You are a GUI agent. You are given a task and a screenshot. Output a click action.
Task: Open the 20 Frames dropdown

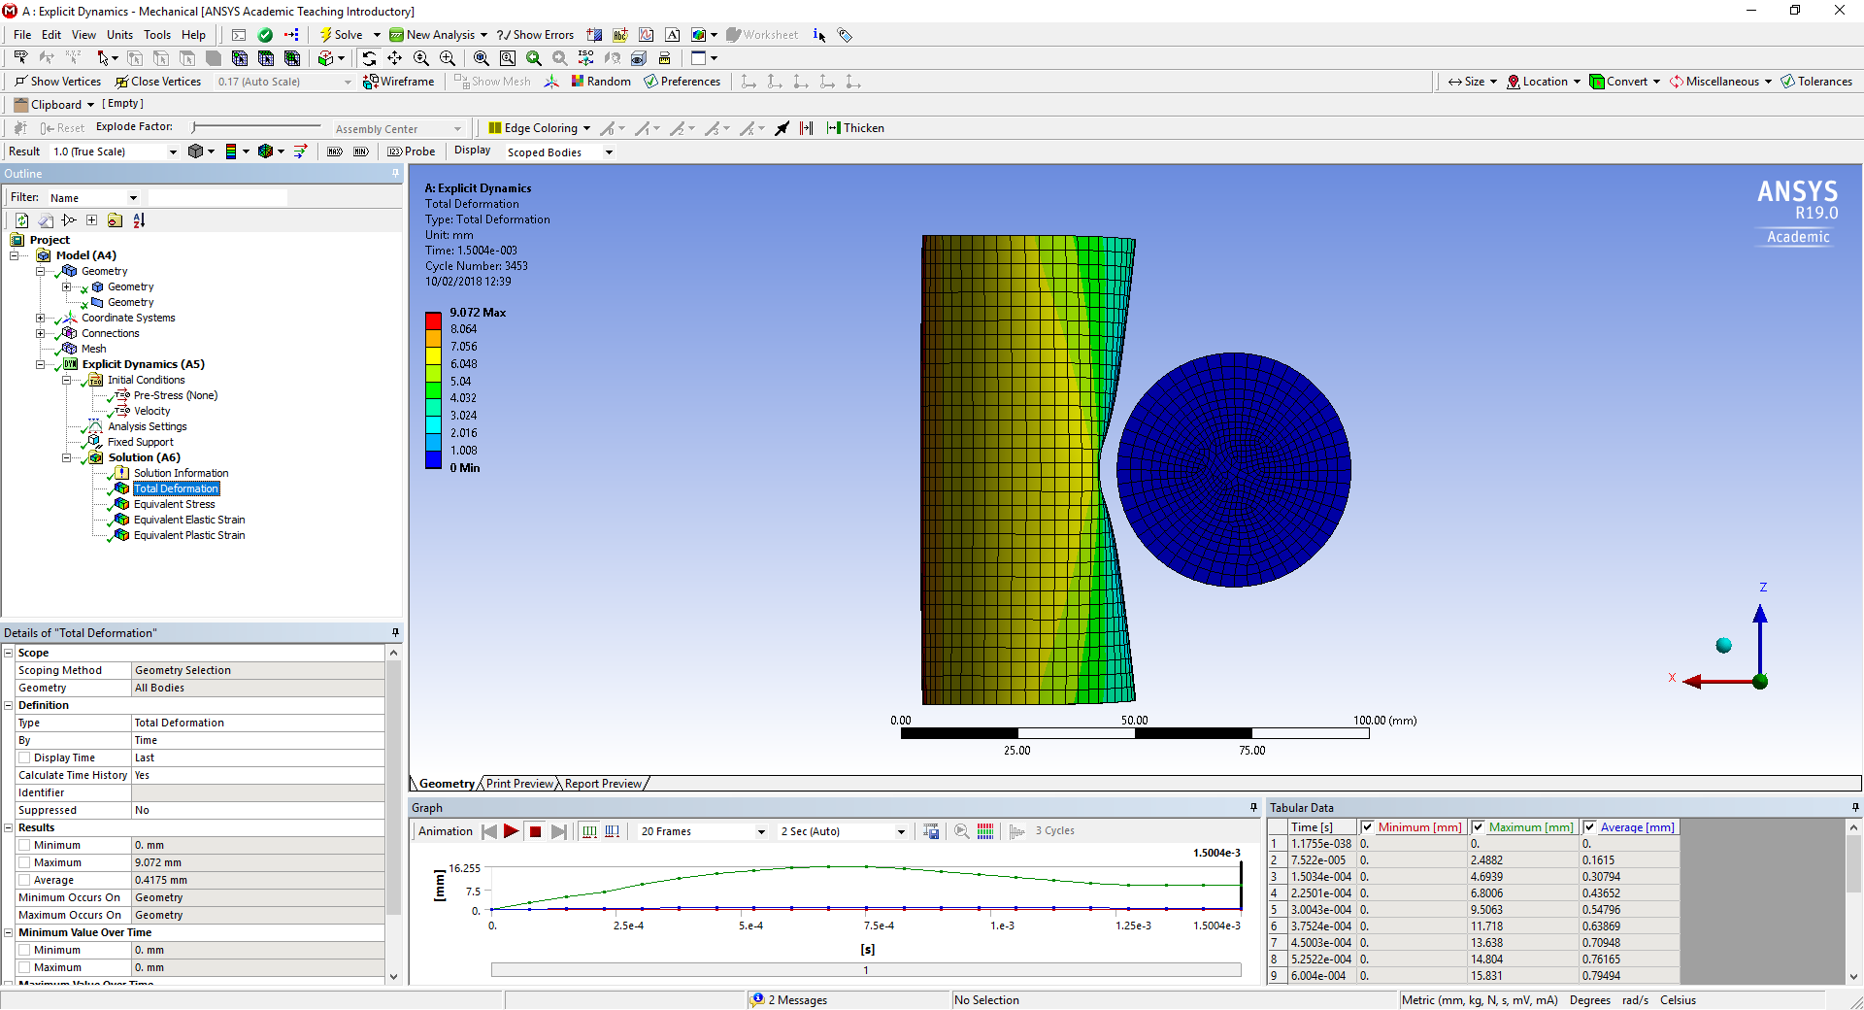tap(760, 832)
